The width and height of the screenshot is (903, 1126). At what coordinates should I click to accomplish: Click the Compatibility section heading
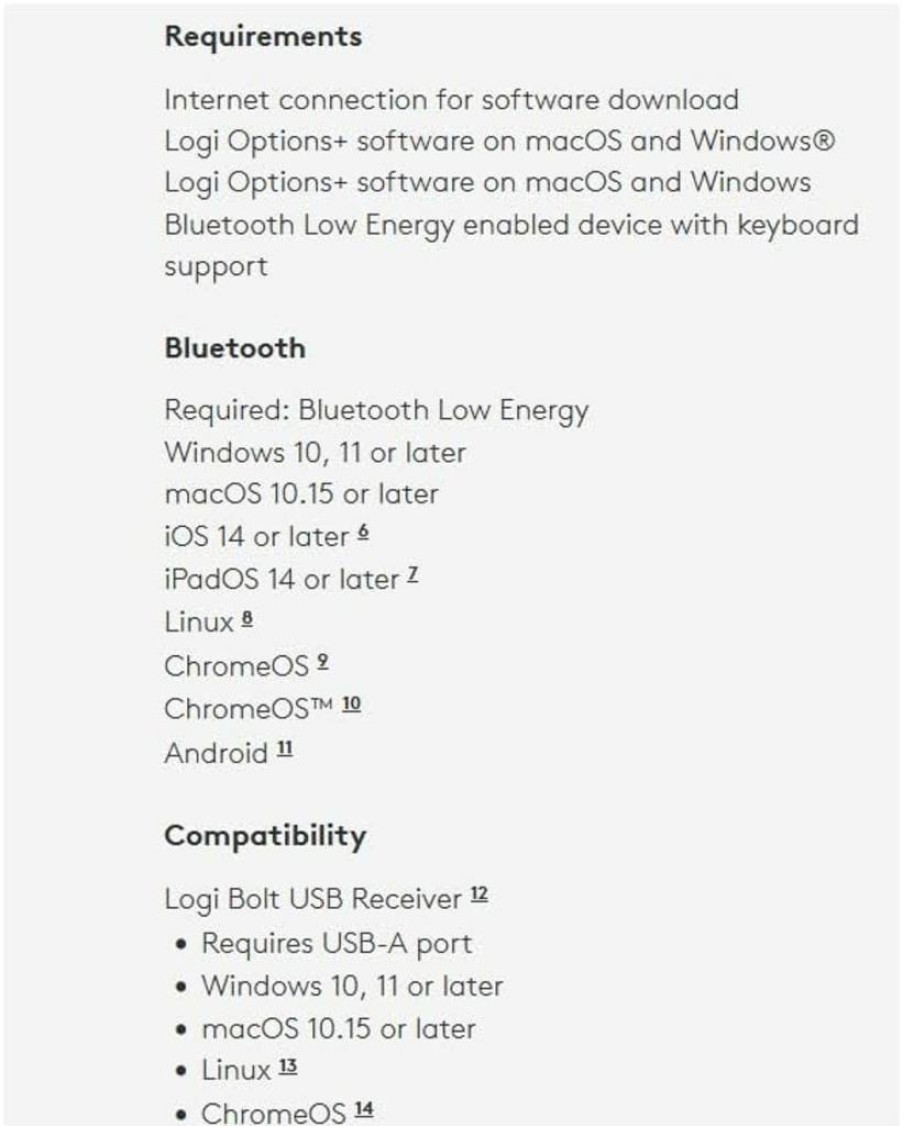point(265,836)
